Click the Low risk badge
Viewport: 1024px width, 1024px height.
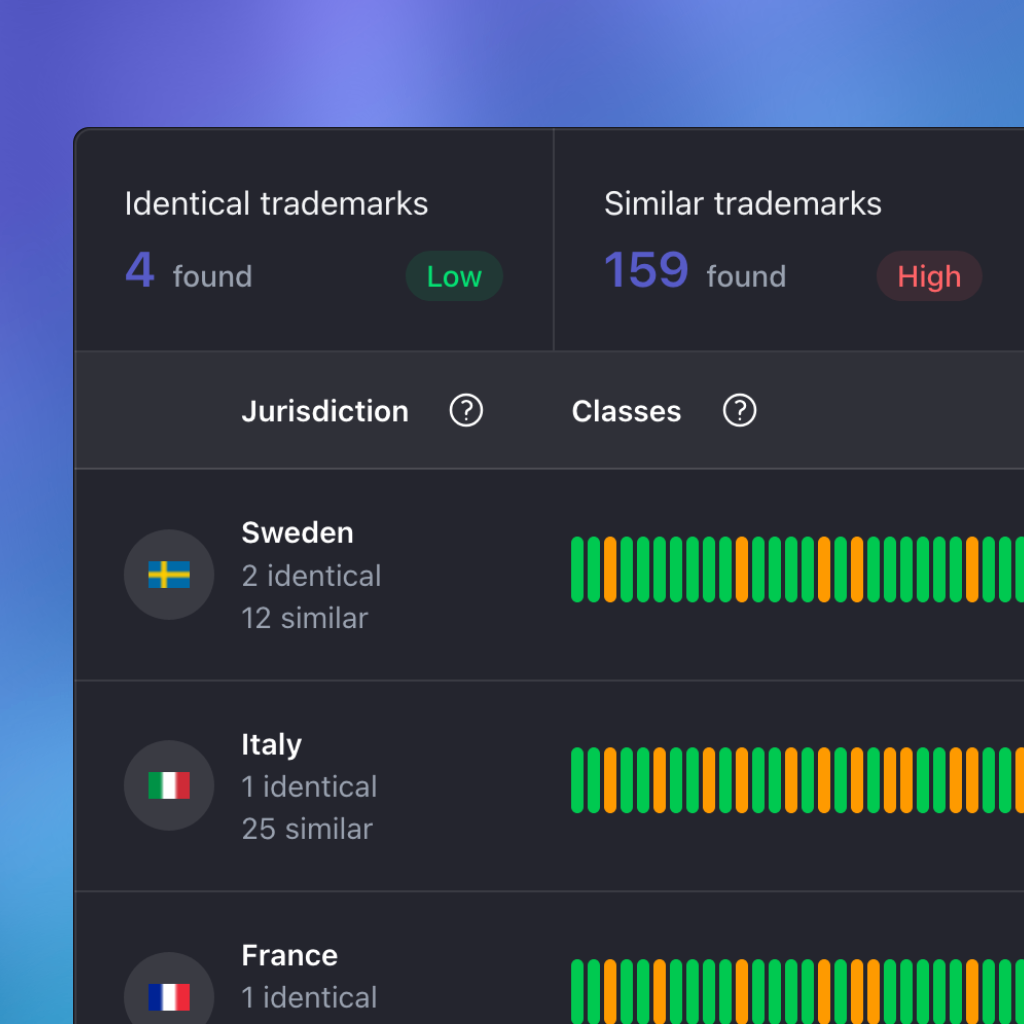point(454,276)
